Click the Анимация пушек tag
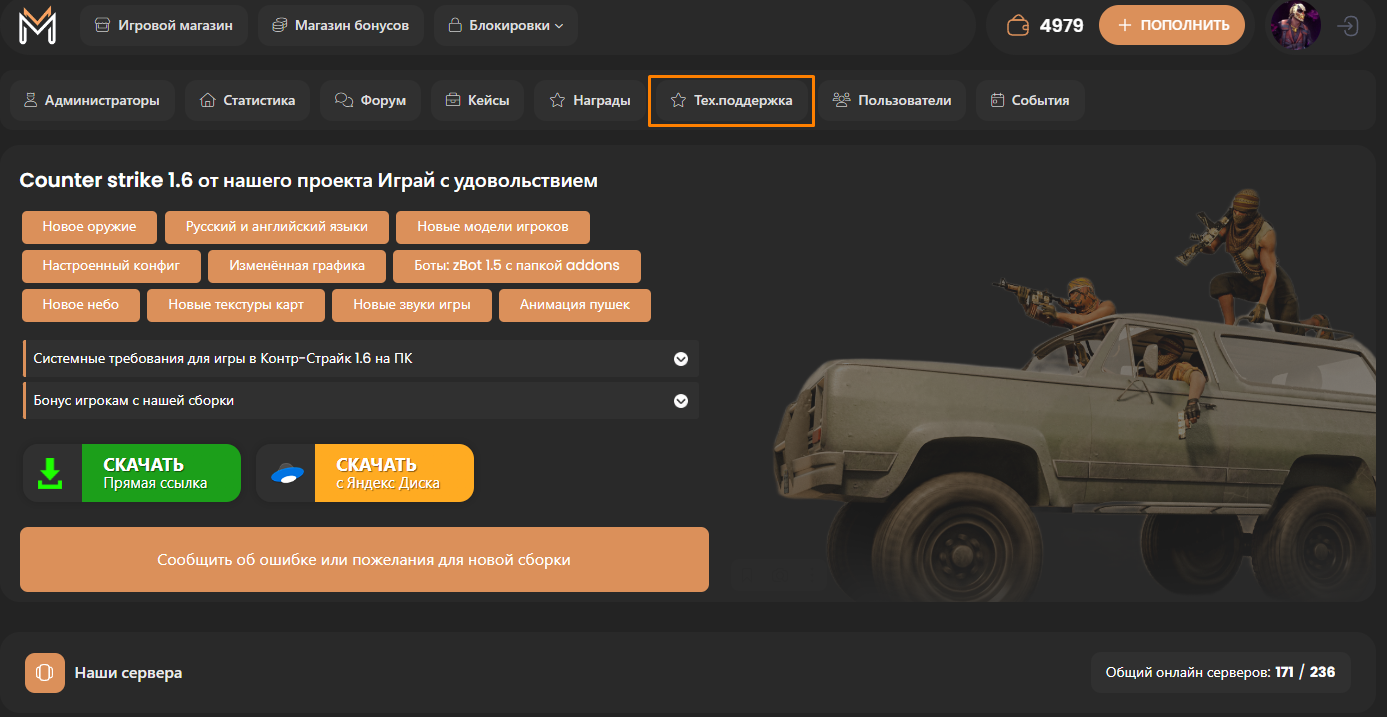This screenshot has height=717, width=1387. tap(575, 305)
